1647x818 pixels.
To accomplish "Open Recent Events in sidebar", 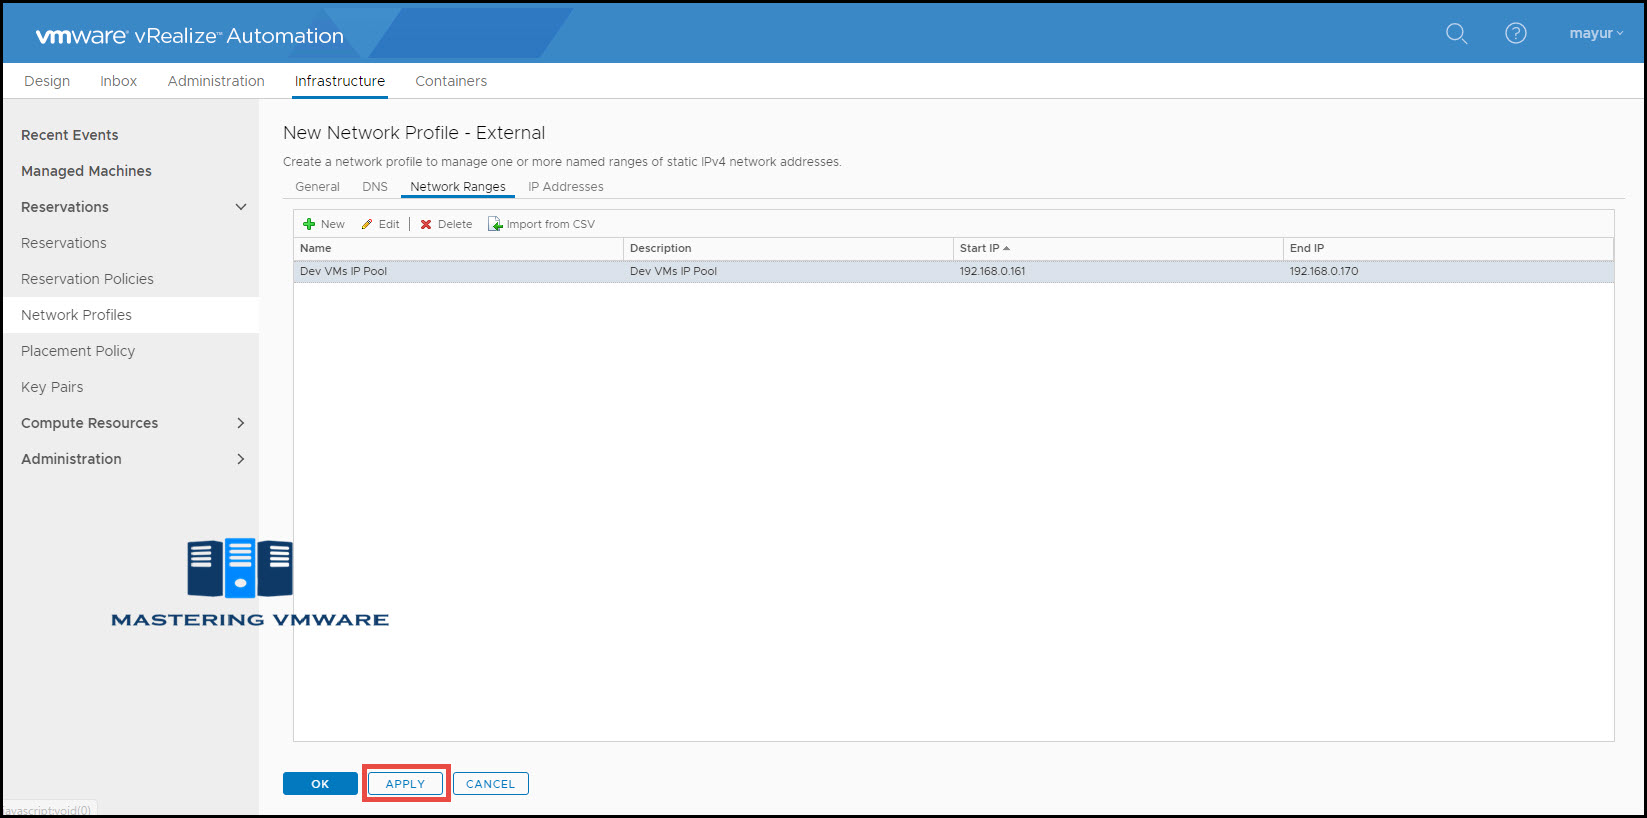I will pyautogui.click(x=70, y=135).
